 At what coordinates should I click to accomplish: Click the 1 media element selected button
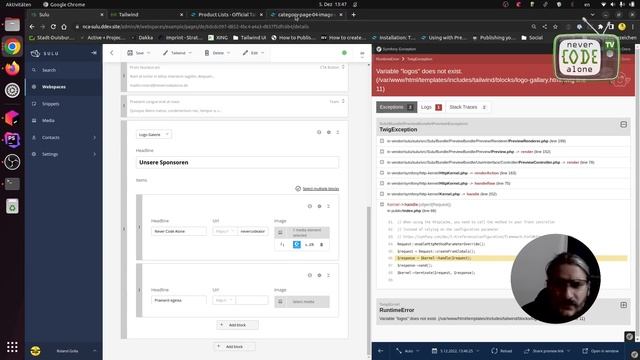302,232
